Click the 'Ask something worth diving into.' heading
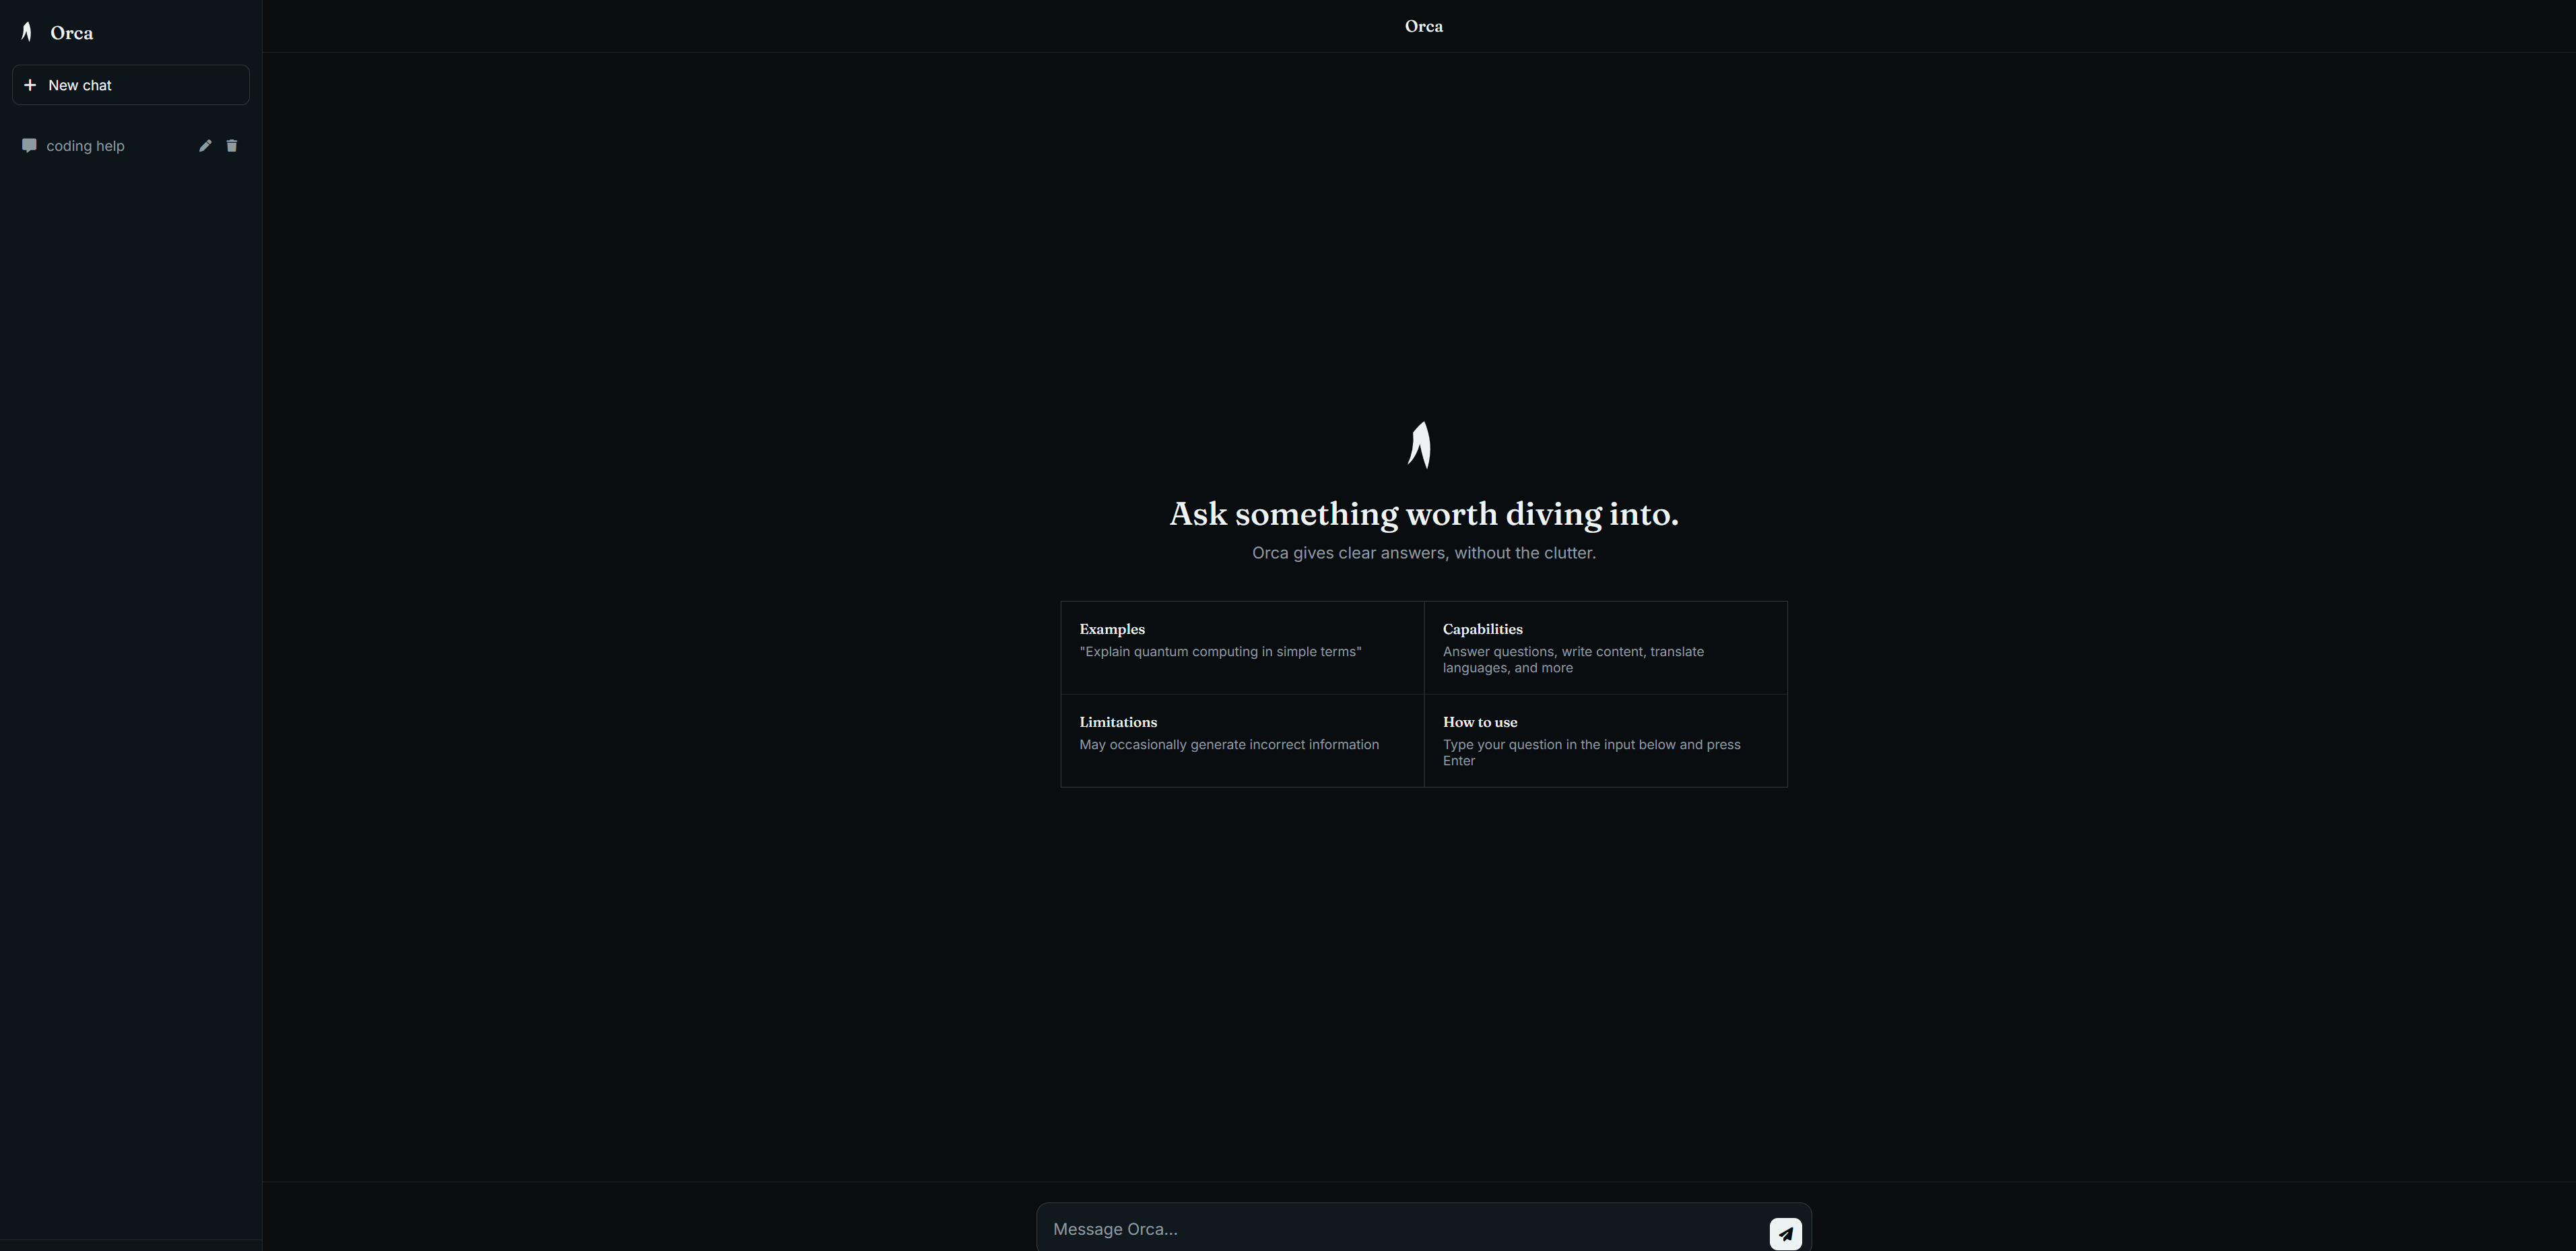 1424,514
